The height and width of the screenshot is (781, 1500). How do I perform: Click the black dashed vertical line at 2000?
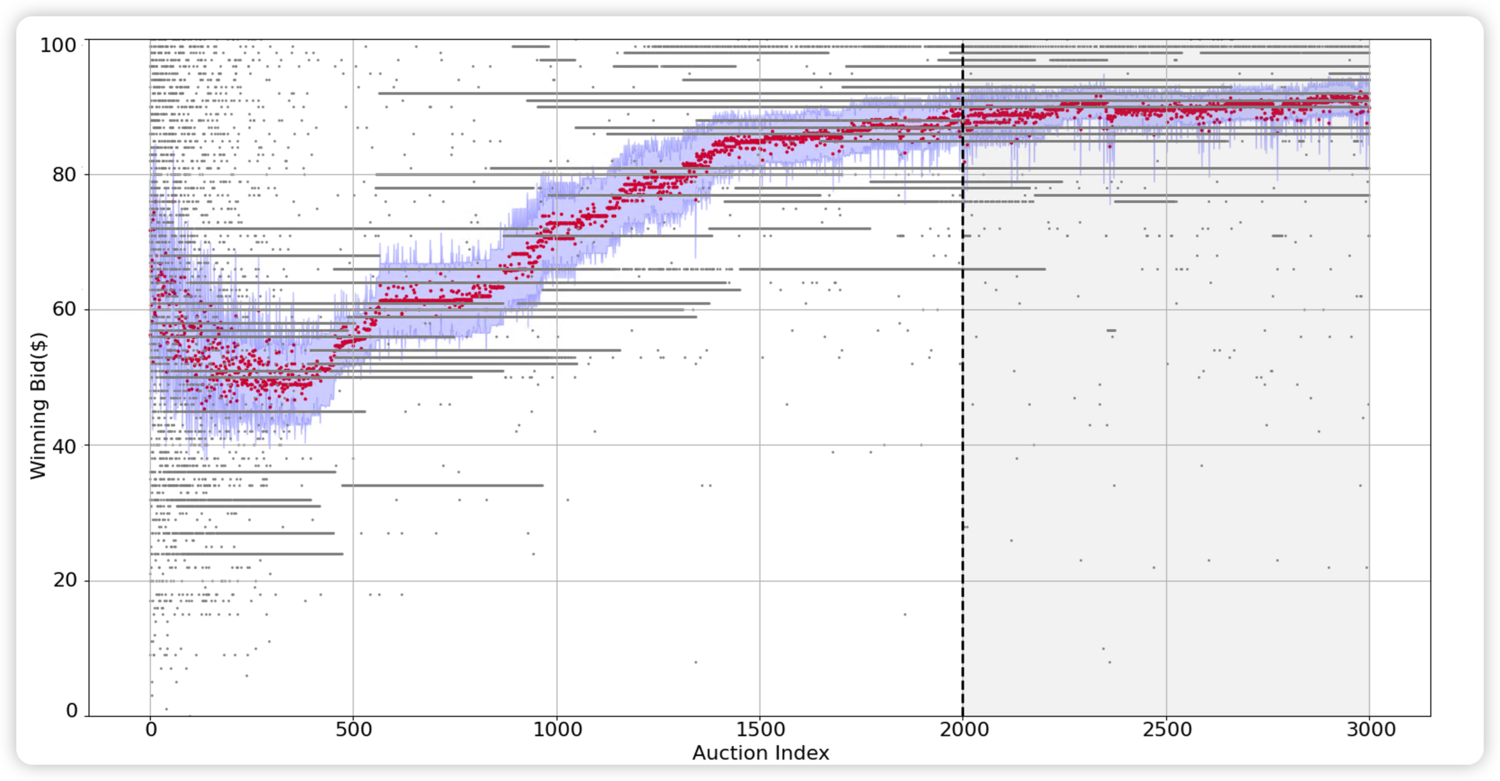(x=962, y=400)
